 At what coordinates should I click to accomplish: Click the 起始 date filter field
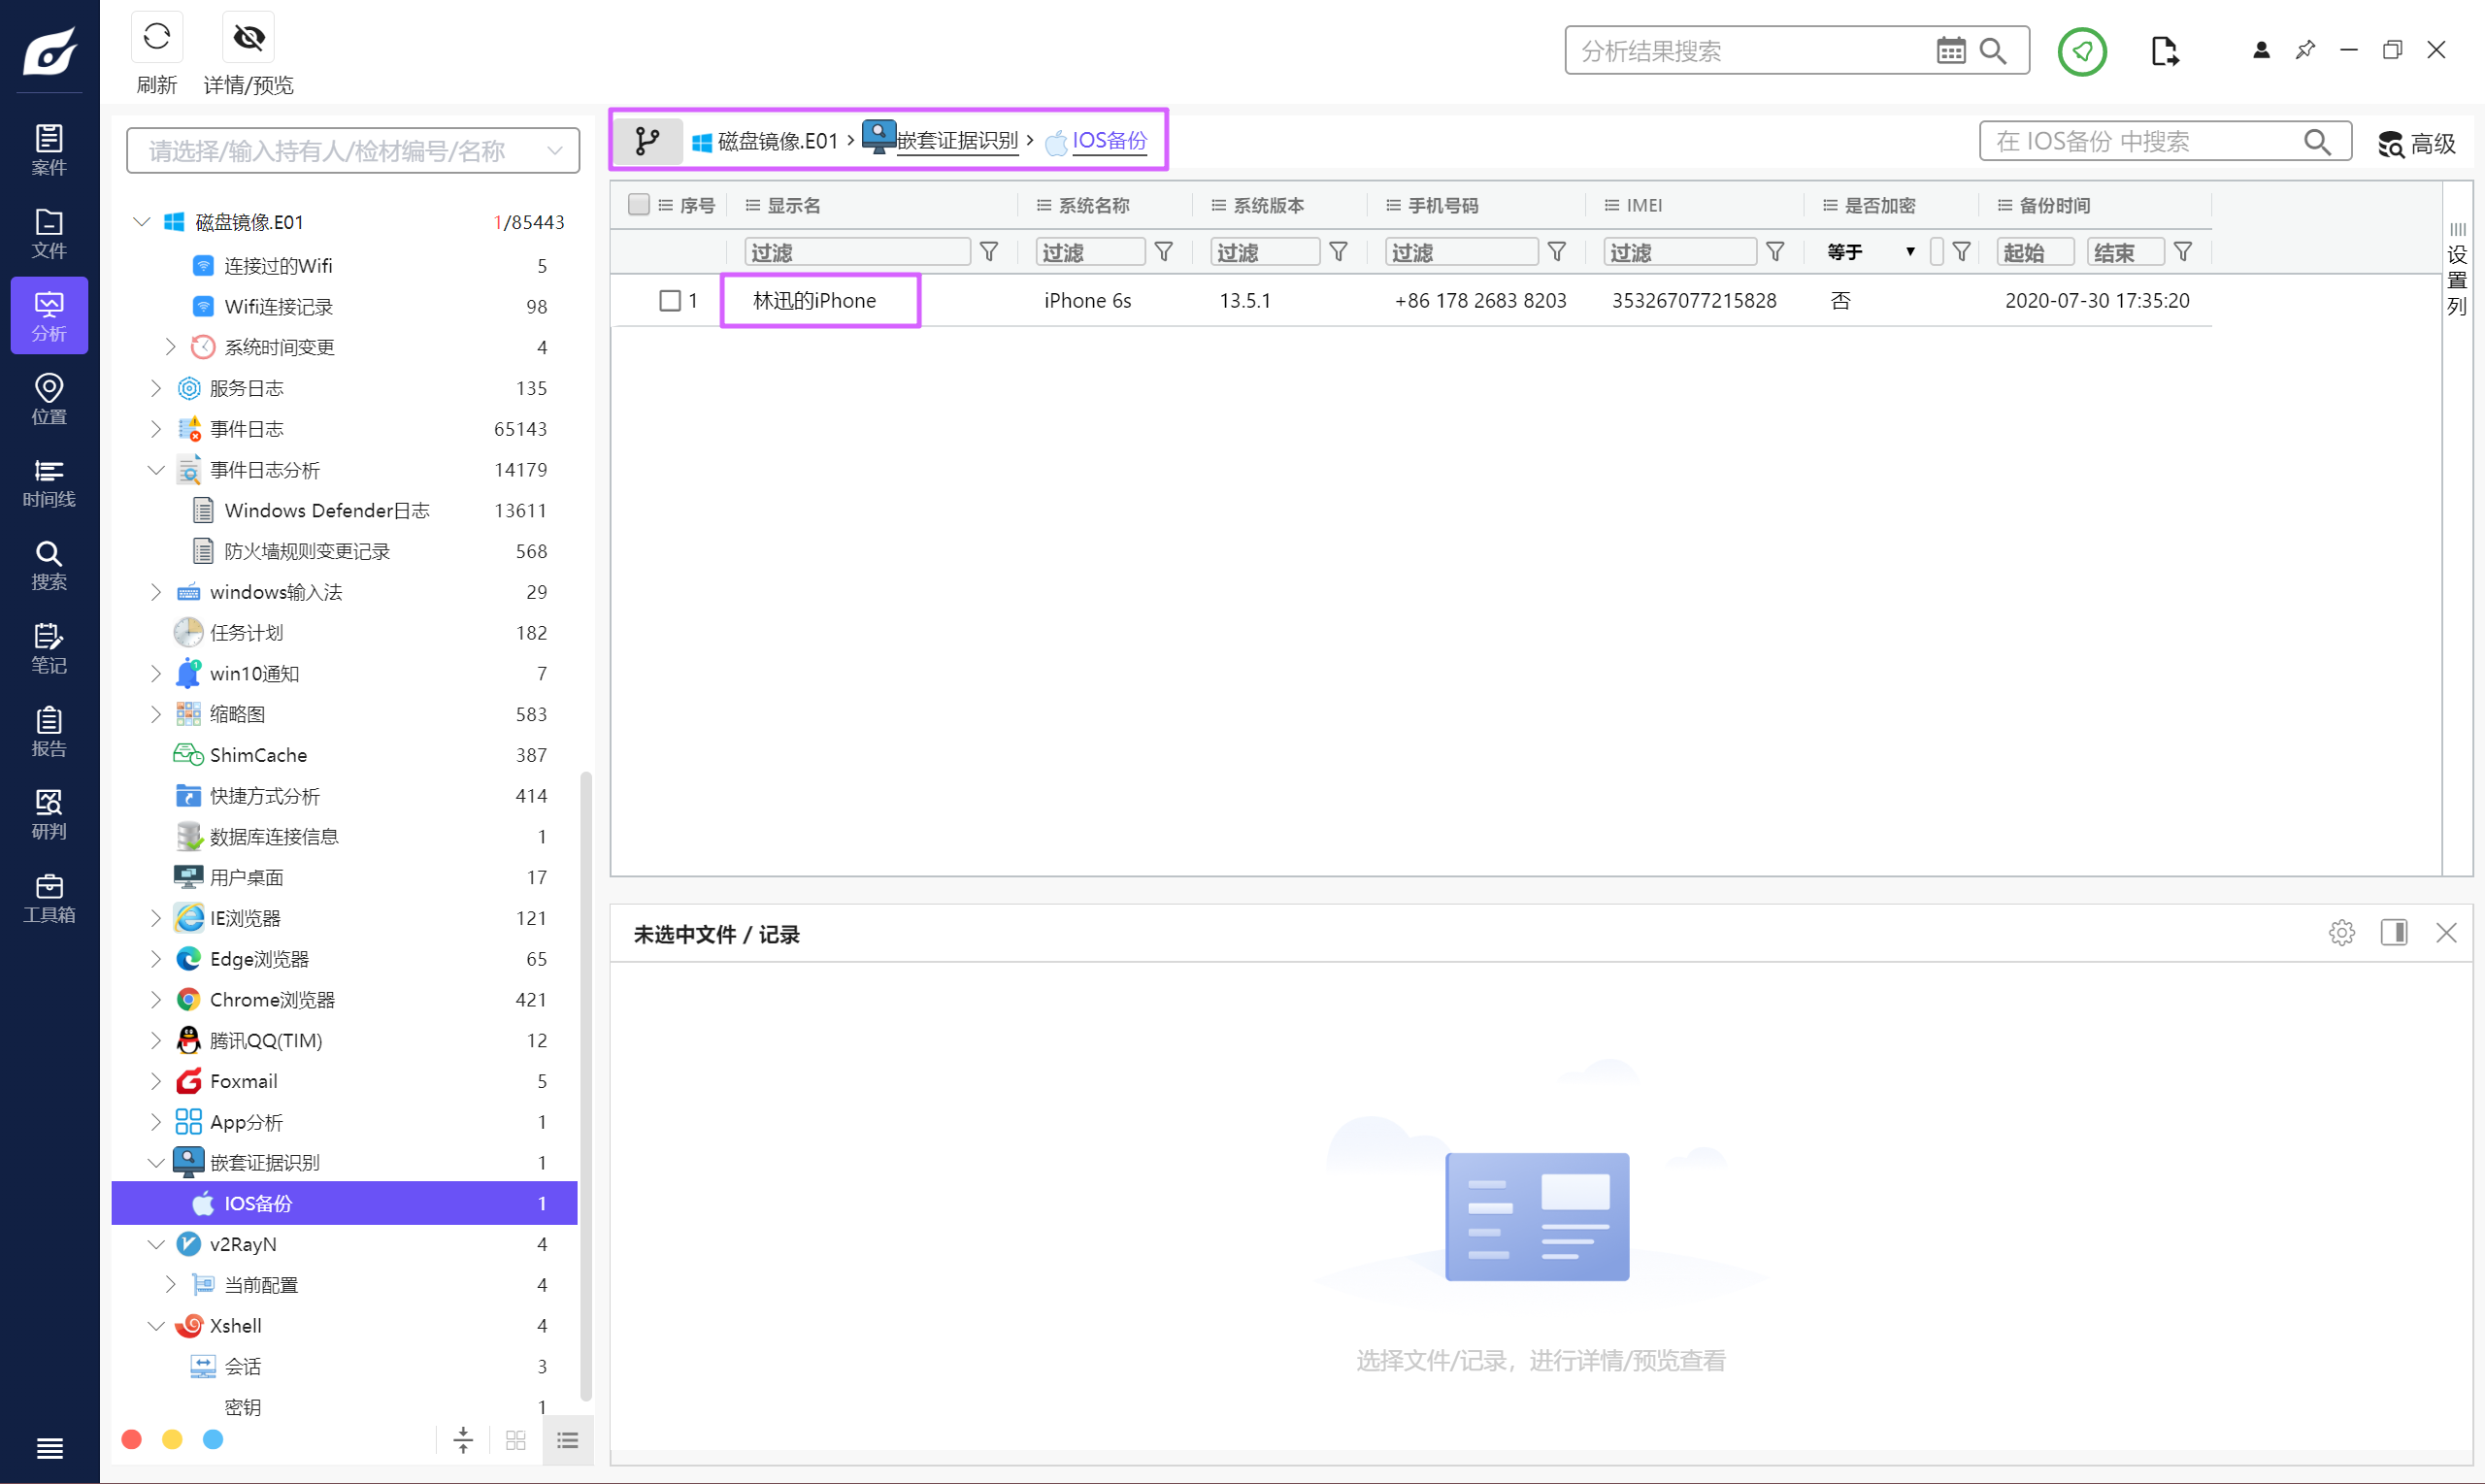tap(2035, 252)
